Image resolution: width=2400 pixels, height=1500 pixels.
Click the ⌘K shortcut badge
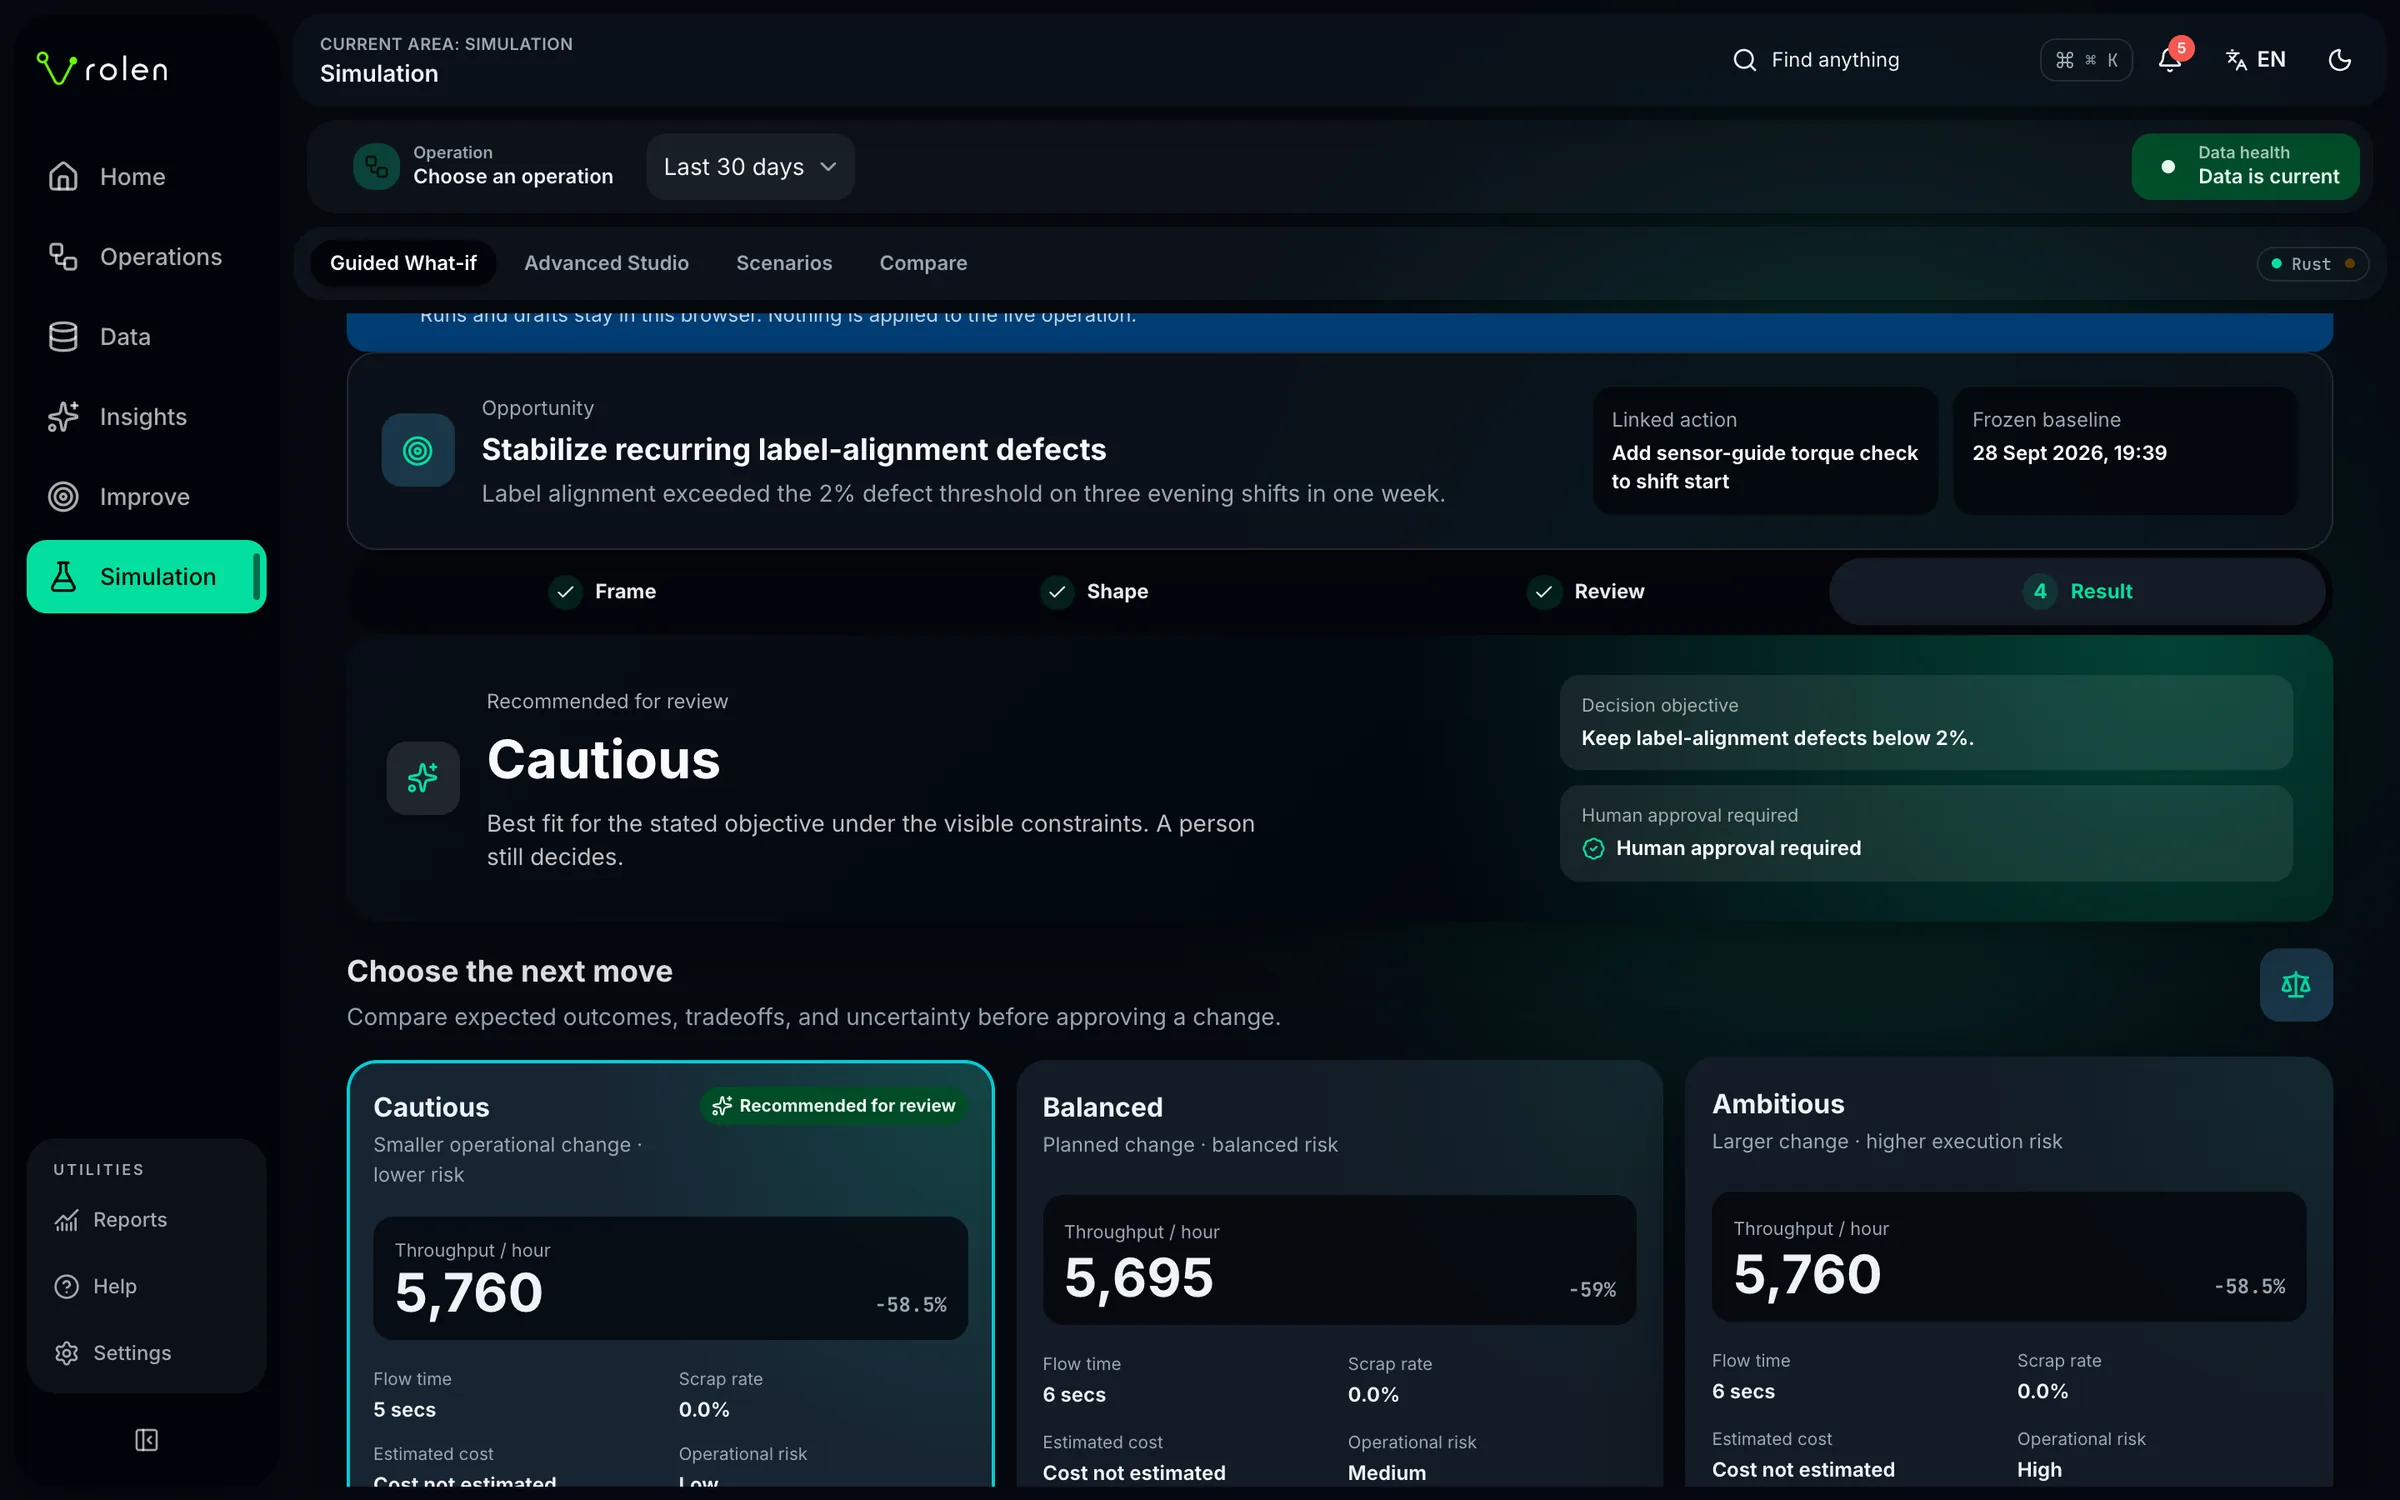click(2086, 60)
